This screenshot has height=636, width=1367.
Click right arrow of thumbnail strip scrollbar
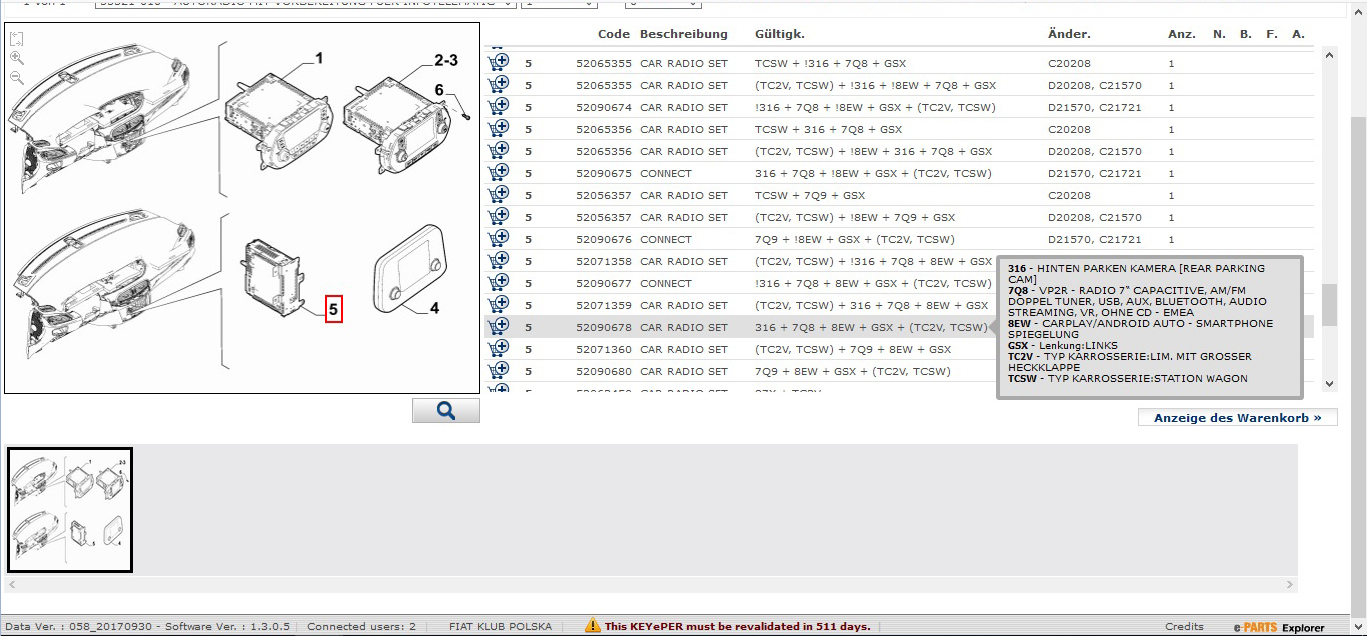point(1290,584)
